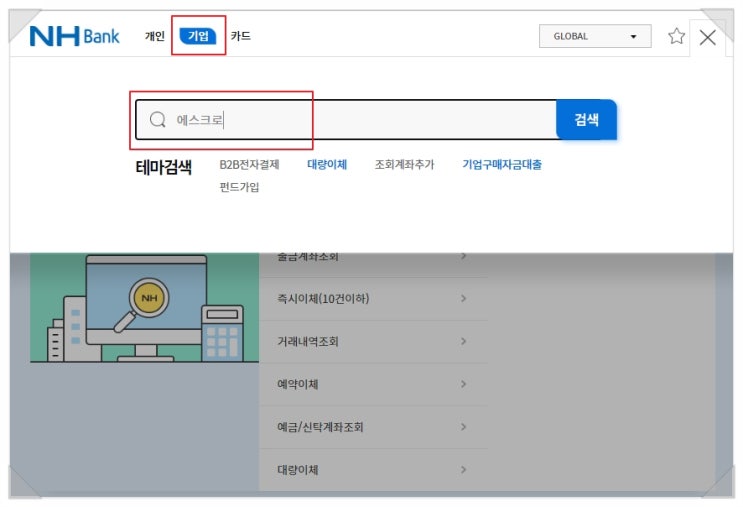The image size is (743, 507).
Task: Open the 거래내역조회 menu item
Action: (x=373, y=342)
